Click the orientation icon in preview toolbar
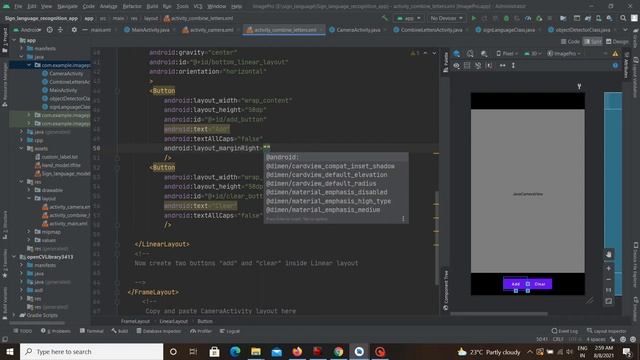Viewport: 640px width, 360px height. 470,54
